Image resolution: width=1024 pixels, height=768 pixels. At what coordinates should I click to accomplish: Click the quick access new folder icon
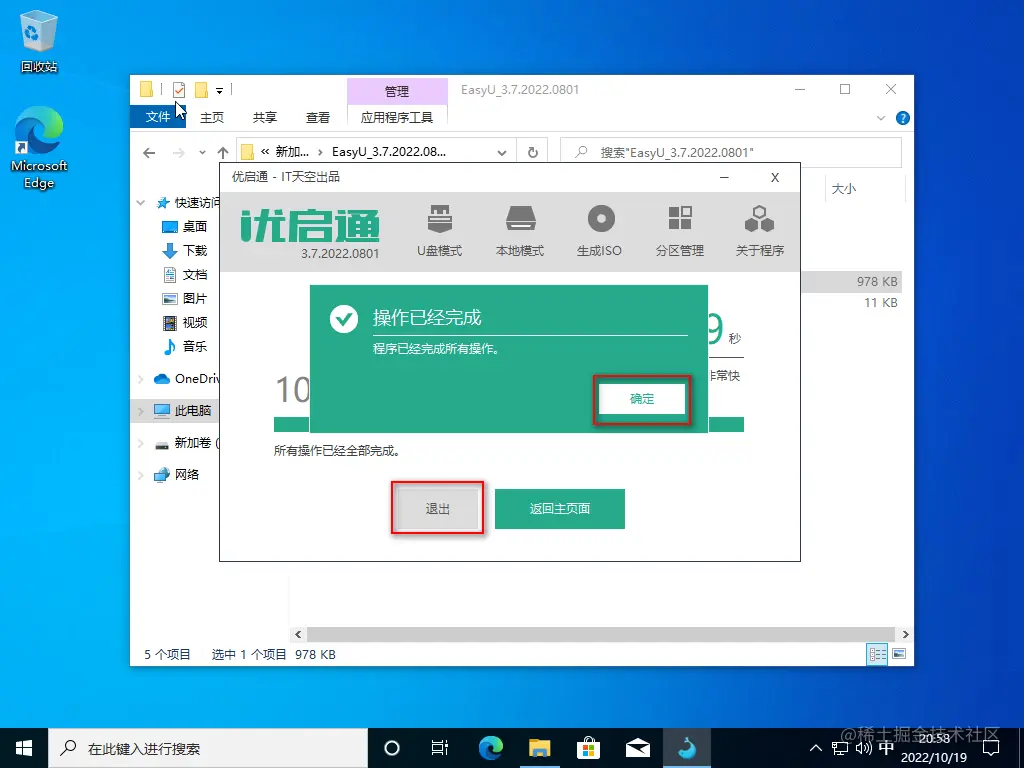coord(202,89)
